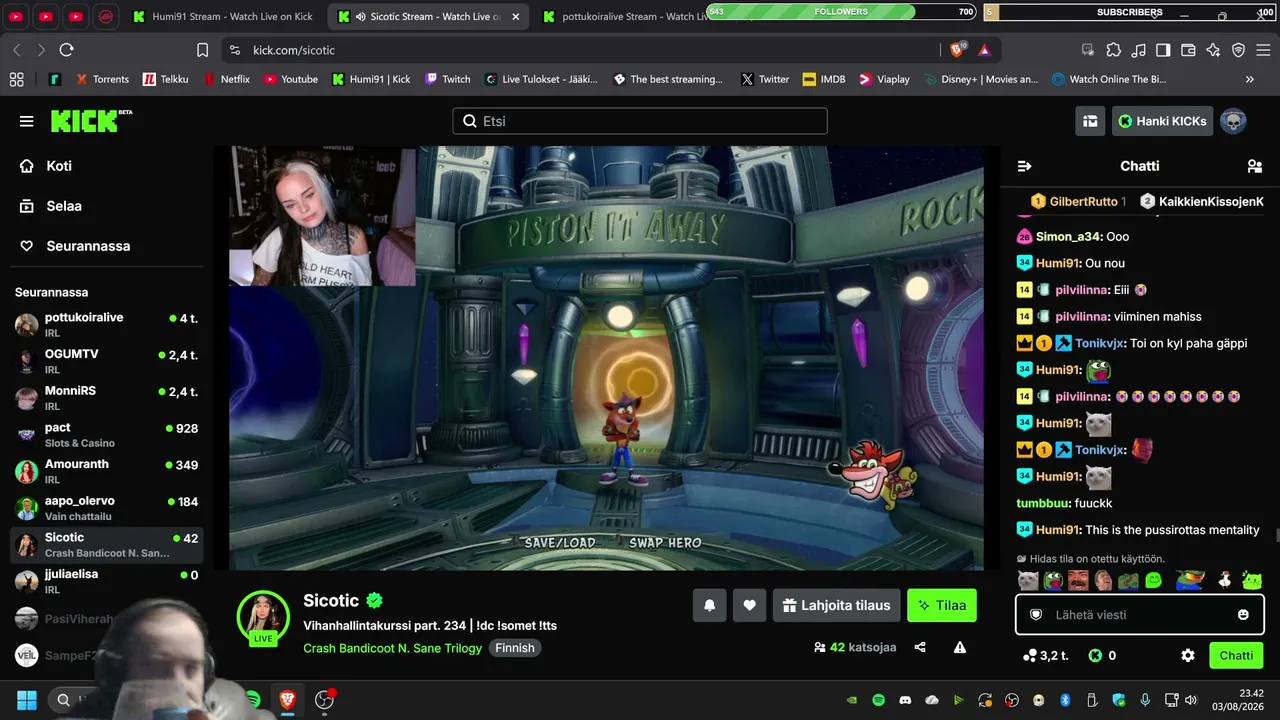Open IMDB bookmark

click(824, 79)
